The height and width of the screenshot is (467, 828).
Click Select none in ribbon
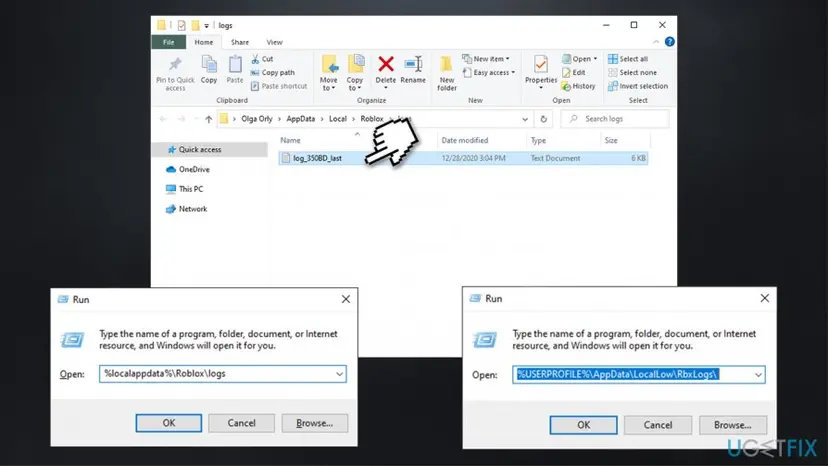[x=633, y=72]
